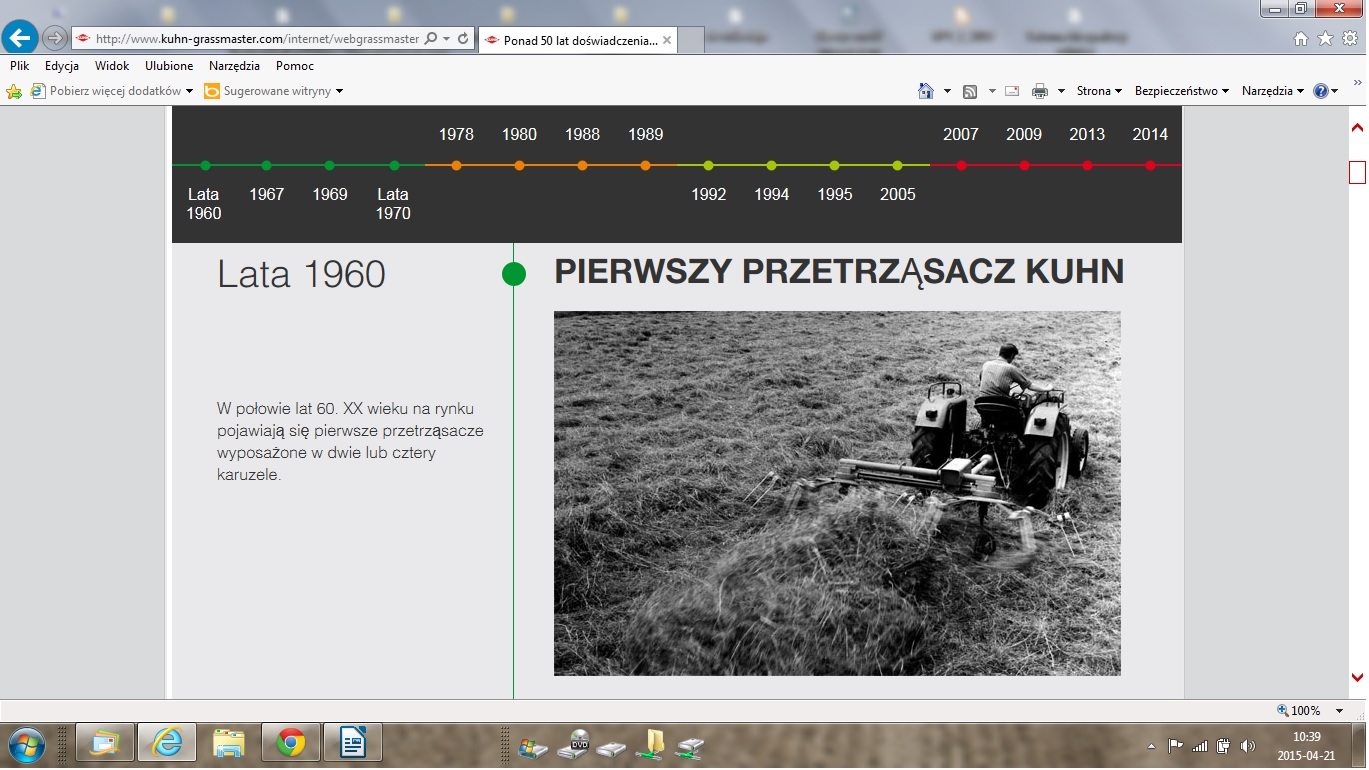The width and height of the screenshot is (1369, 770).
Task: Click the Action Center flag icon
Action: pos(1176,746)
